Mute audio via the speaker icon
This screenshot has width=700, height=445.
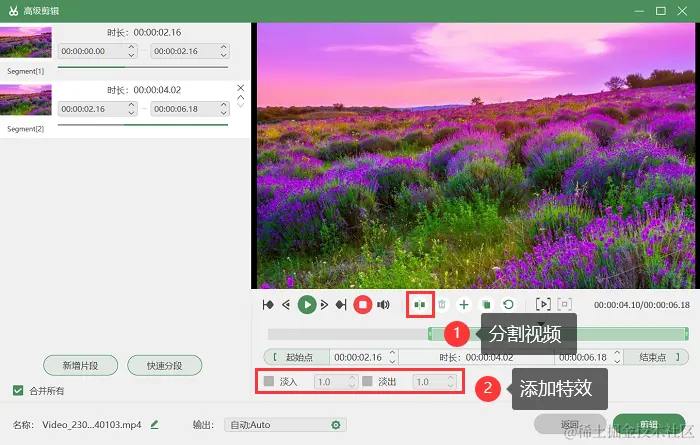[x=383, y=305]
